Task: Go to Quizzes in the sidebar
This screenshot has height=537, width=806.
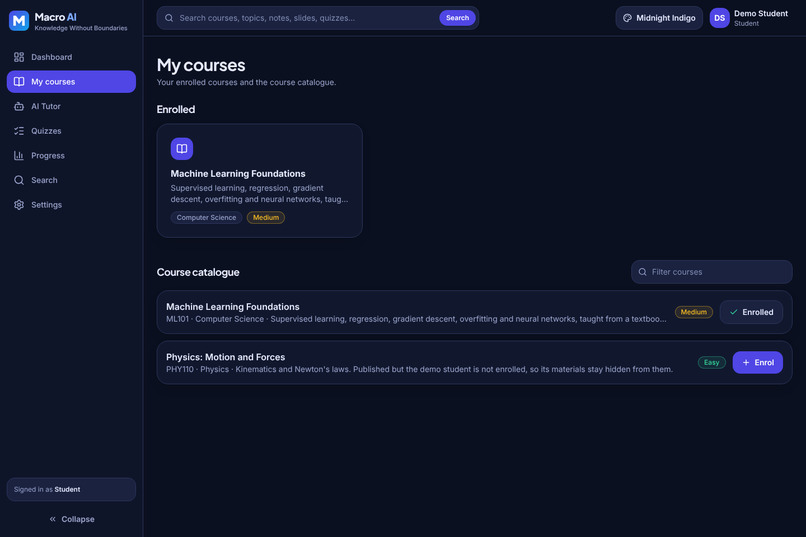Action: click(x=71, y=131)
